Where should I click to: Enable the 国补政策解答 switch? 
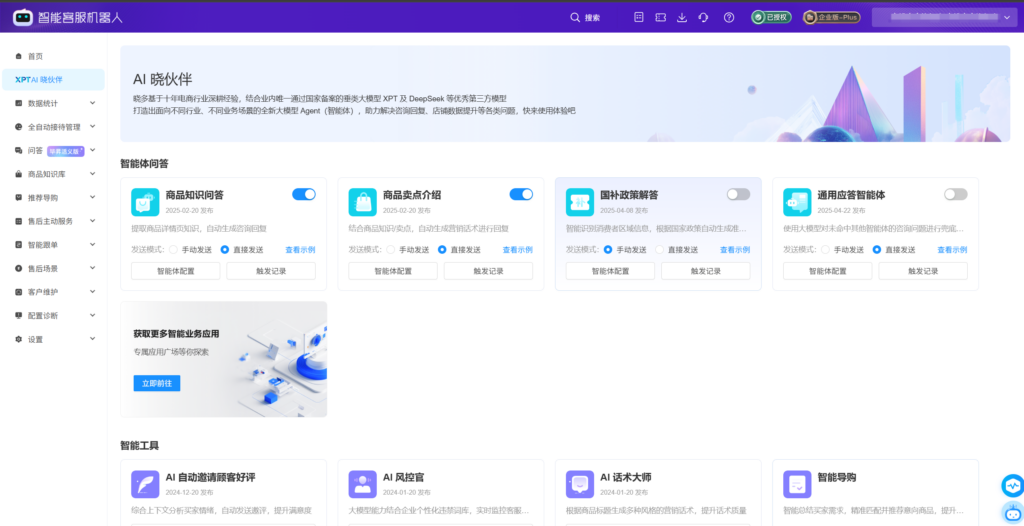pyautogui.click(x=739, y=194)
